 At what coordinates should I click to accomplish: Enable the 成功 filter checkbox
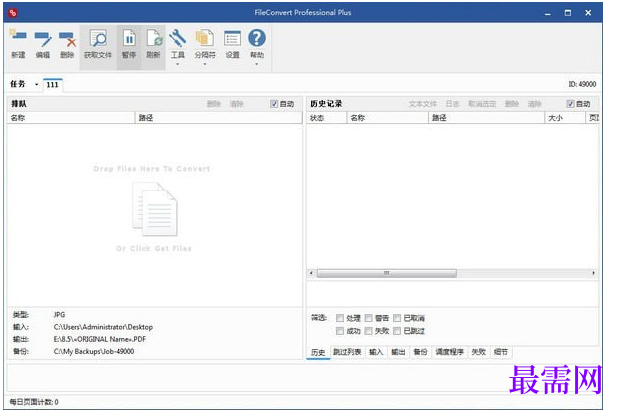[340, 331]
